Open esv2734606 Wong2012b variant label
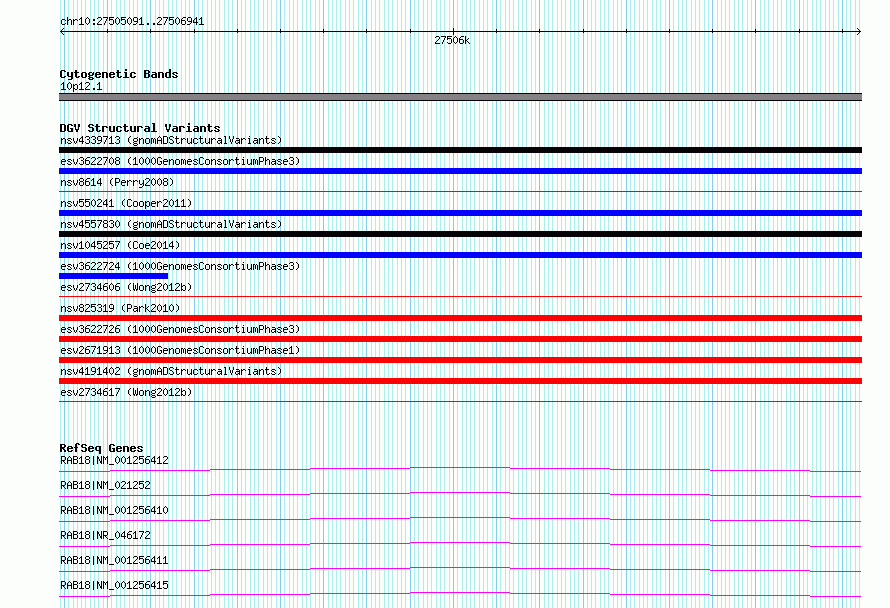The image size is (890, 608). point(126,287)
